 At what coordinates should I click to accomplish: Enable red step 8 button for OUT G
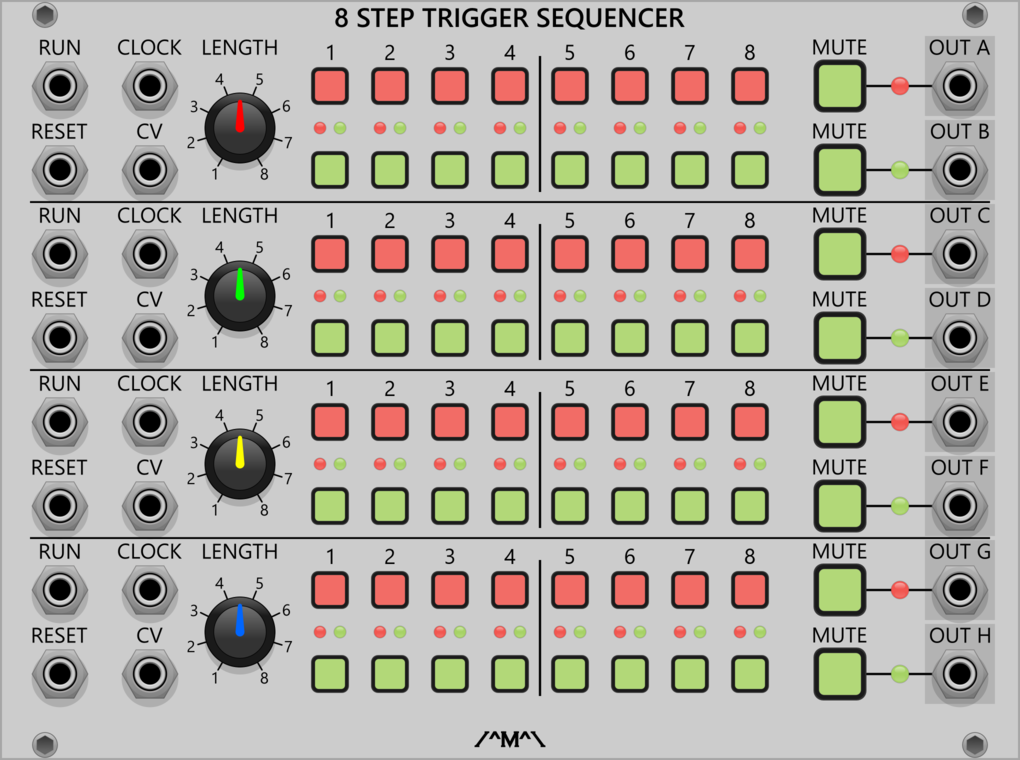pos(749,590)
